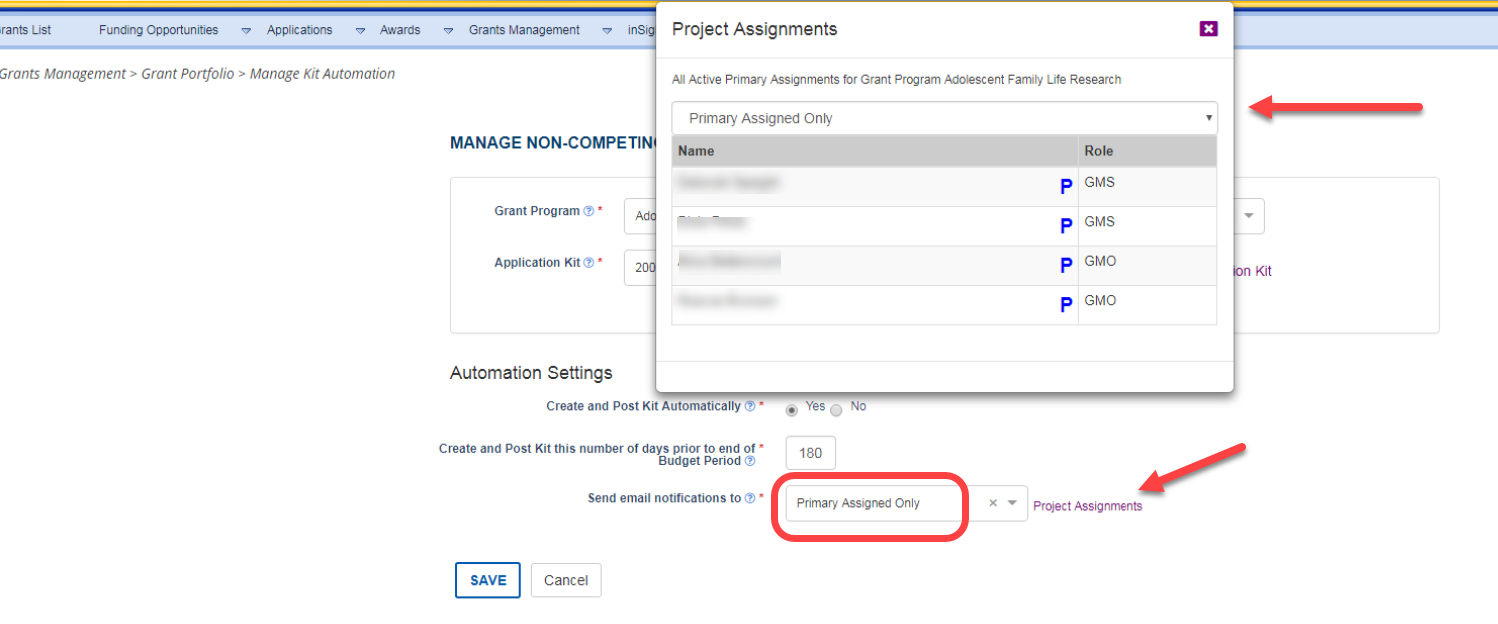Select No for Create and Post Kit Automatically

837,409
